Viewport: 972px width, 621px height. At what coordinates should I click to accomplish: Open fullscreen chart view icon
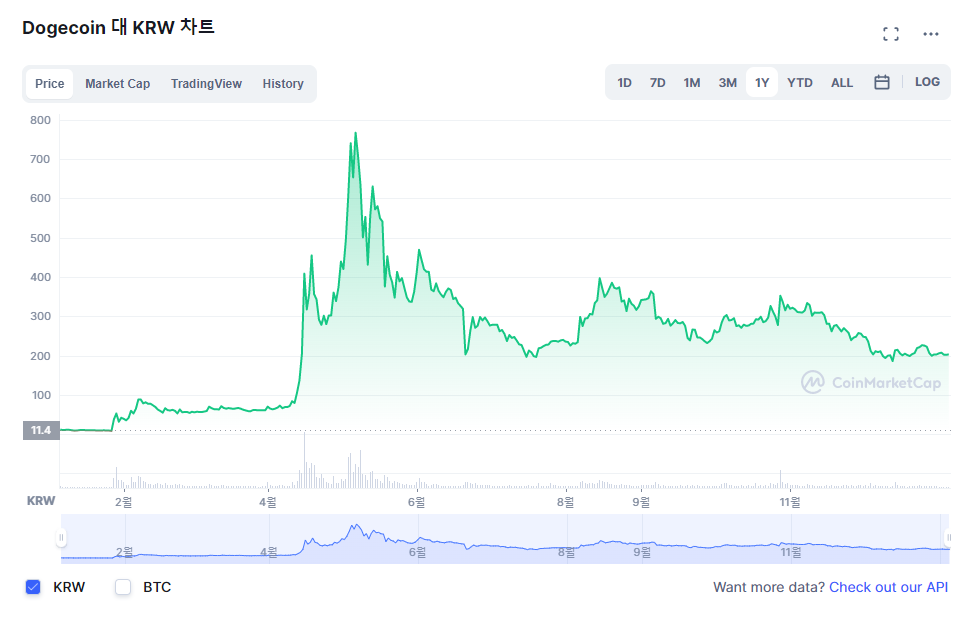(891, 34)
